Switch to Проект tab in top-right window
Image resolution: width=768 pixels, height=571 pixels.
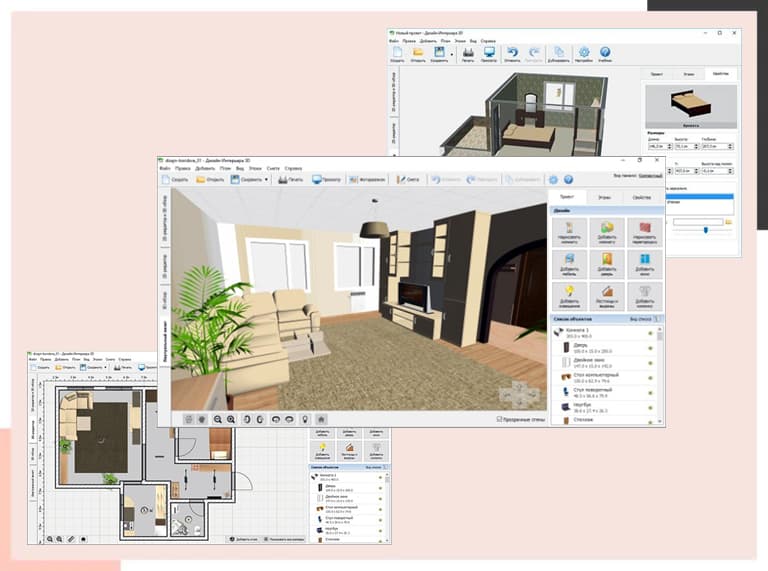(657, 74)
